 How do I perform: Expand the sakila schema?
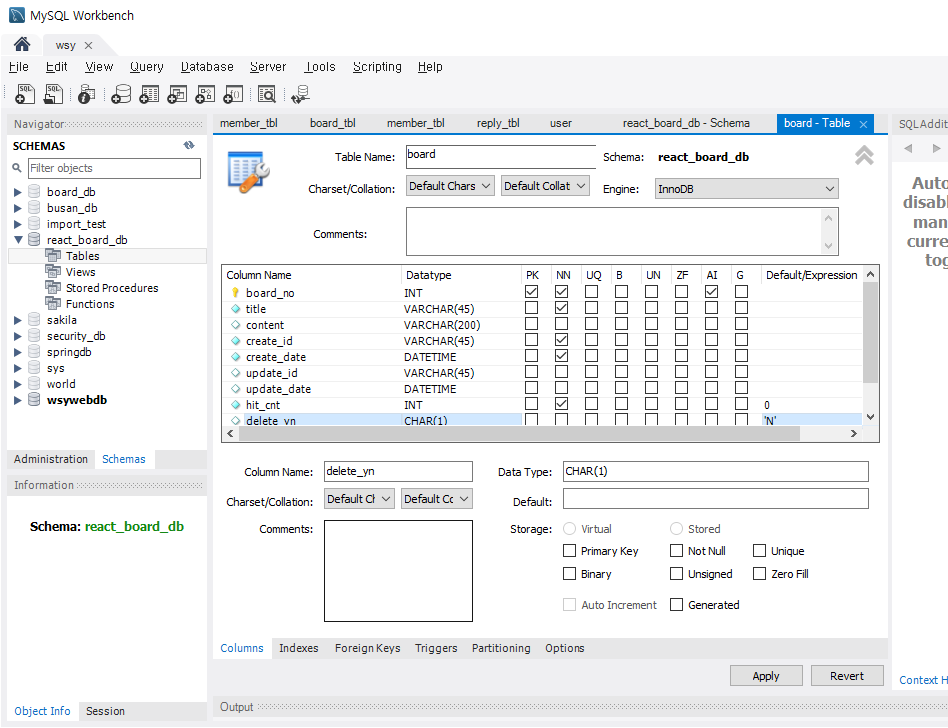coord(18,320)
